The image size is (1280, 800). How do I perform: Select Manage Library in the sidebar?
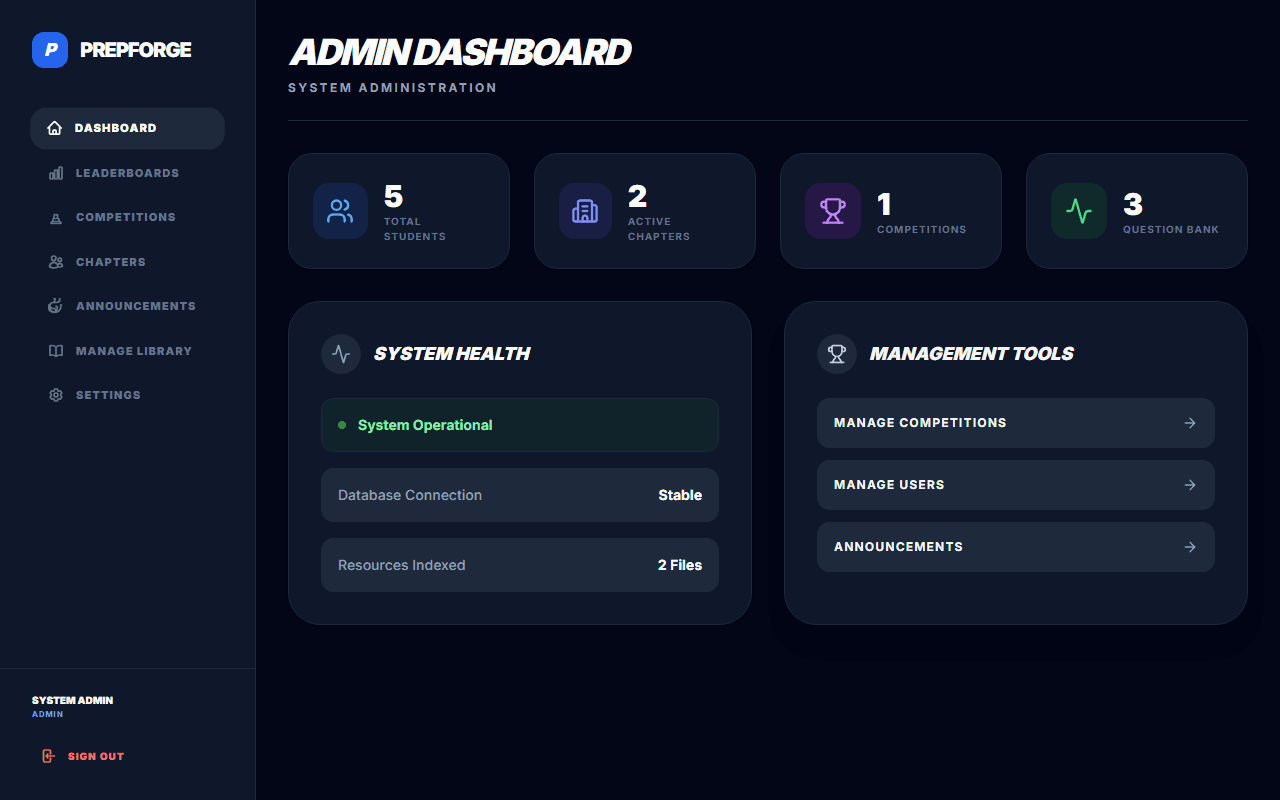point(133,351)
